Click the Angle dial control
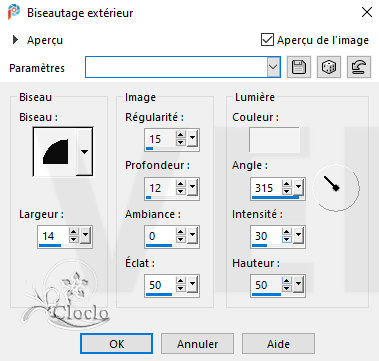The image size is (379, 361). coord(336,188)
